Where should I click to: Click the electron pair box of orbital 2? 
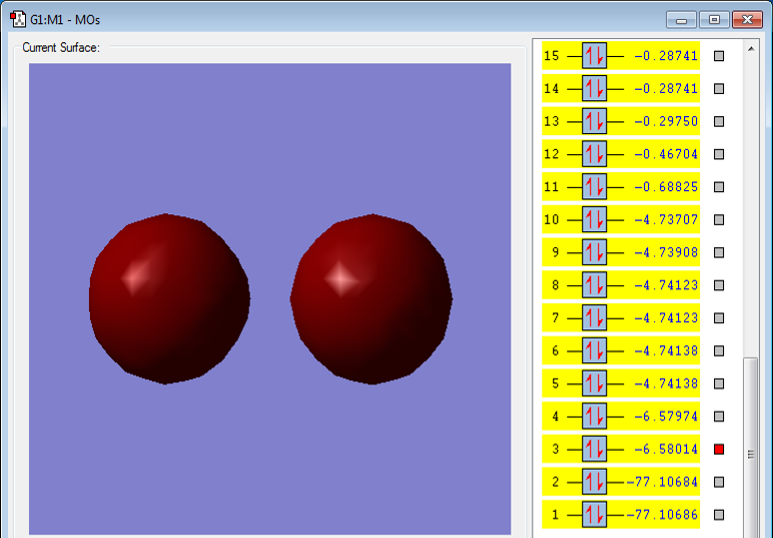pyautogui.click(x=594, y=482)
